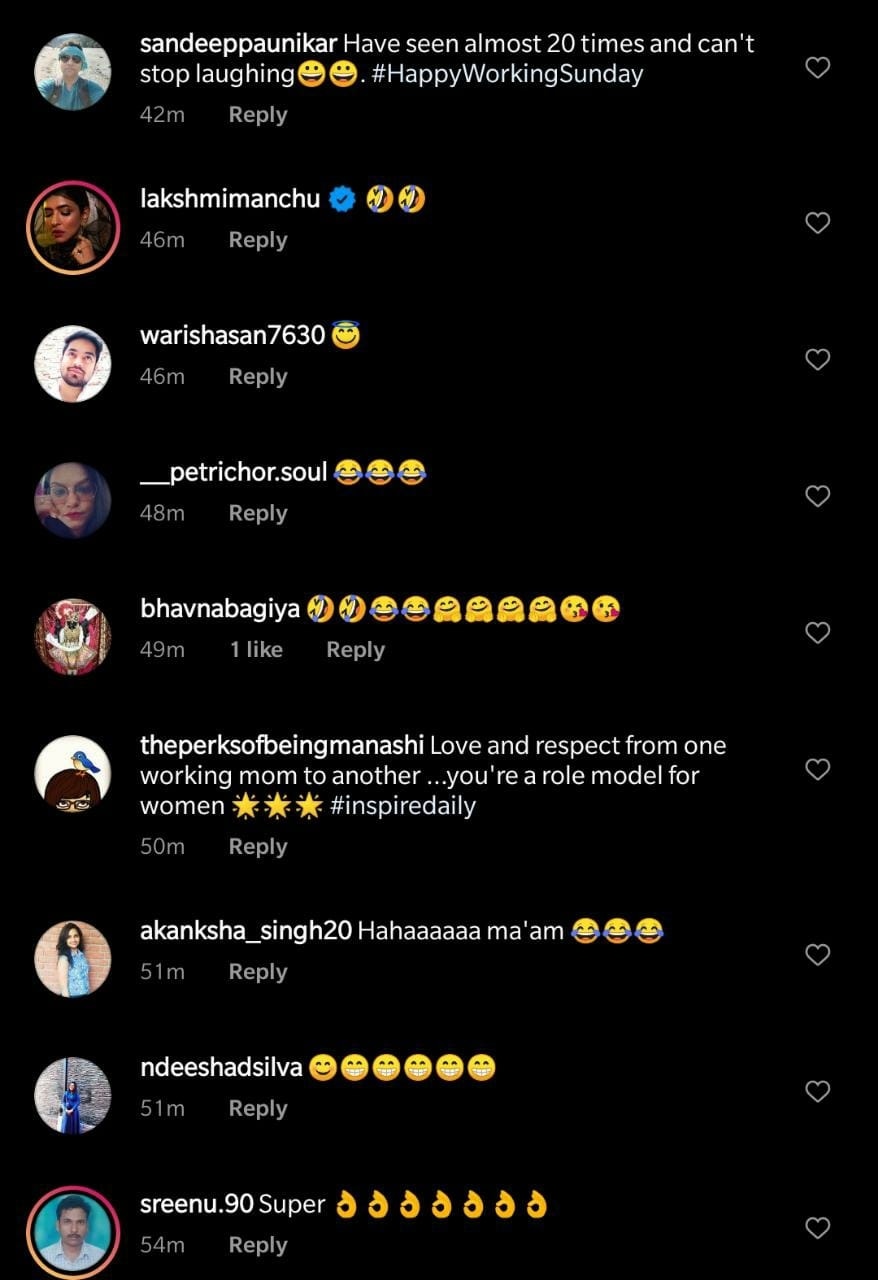Screen dimensions: 878x1280
Task: Like theperksofbeingmanashi's comment
Action: (x=818, y=769)
